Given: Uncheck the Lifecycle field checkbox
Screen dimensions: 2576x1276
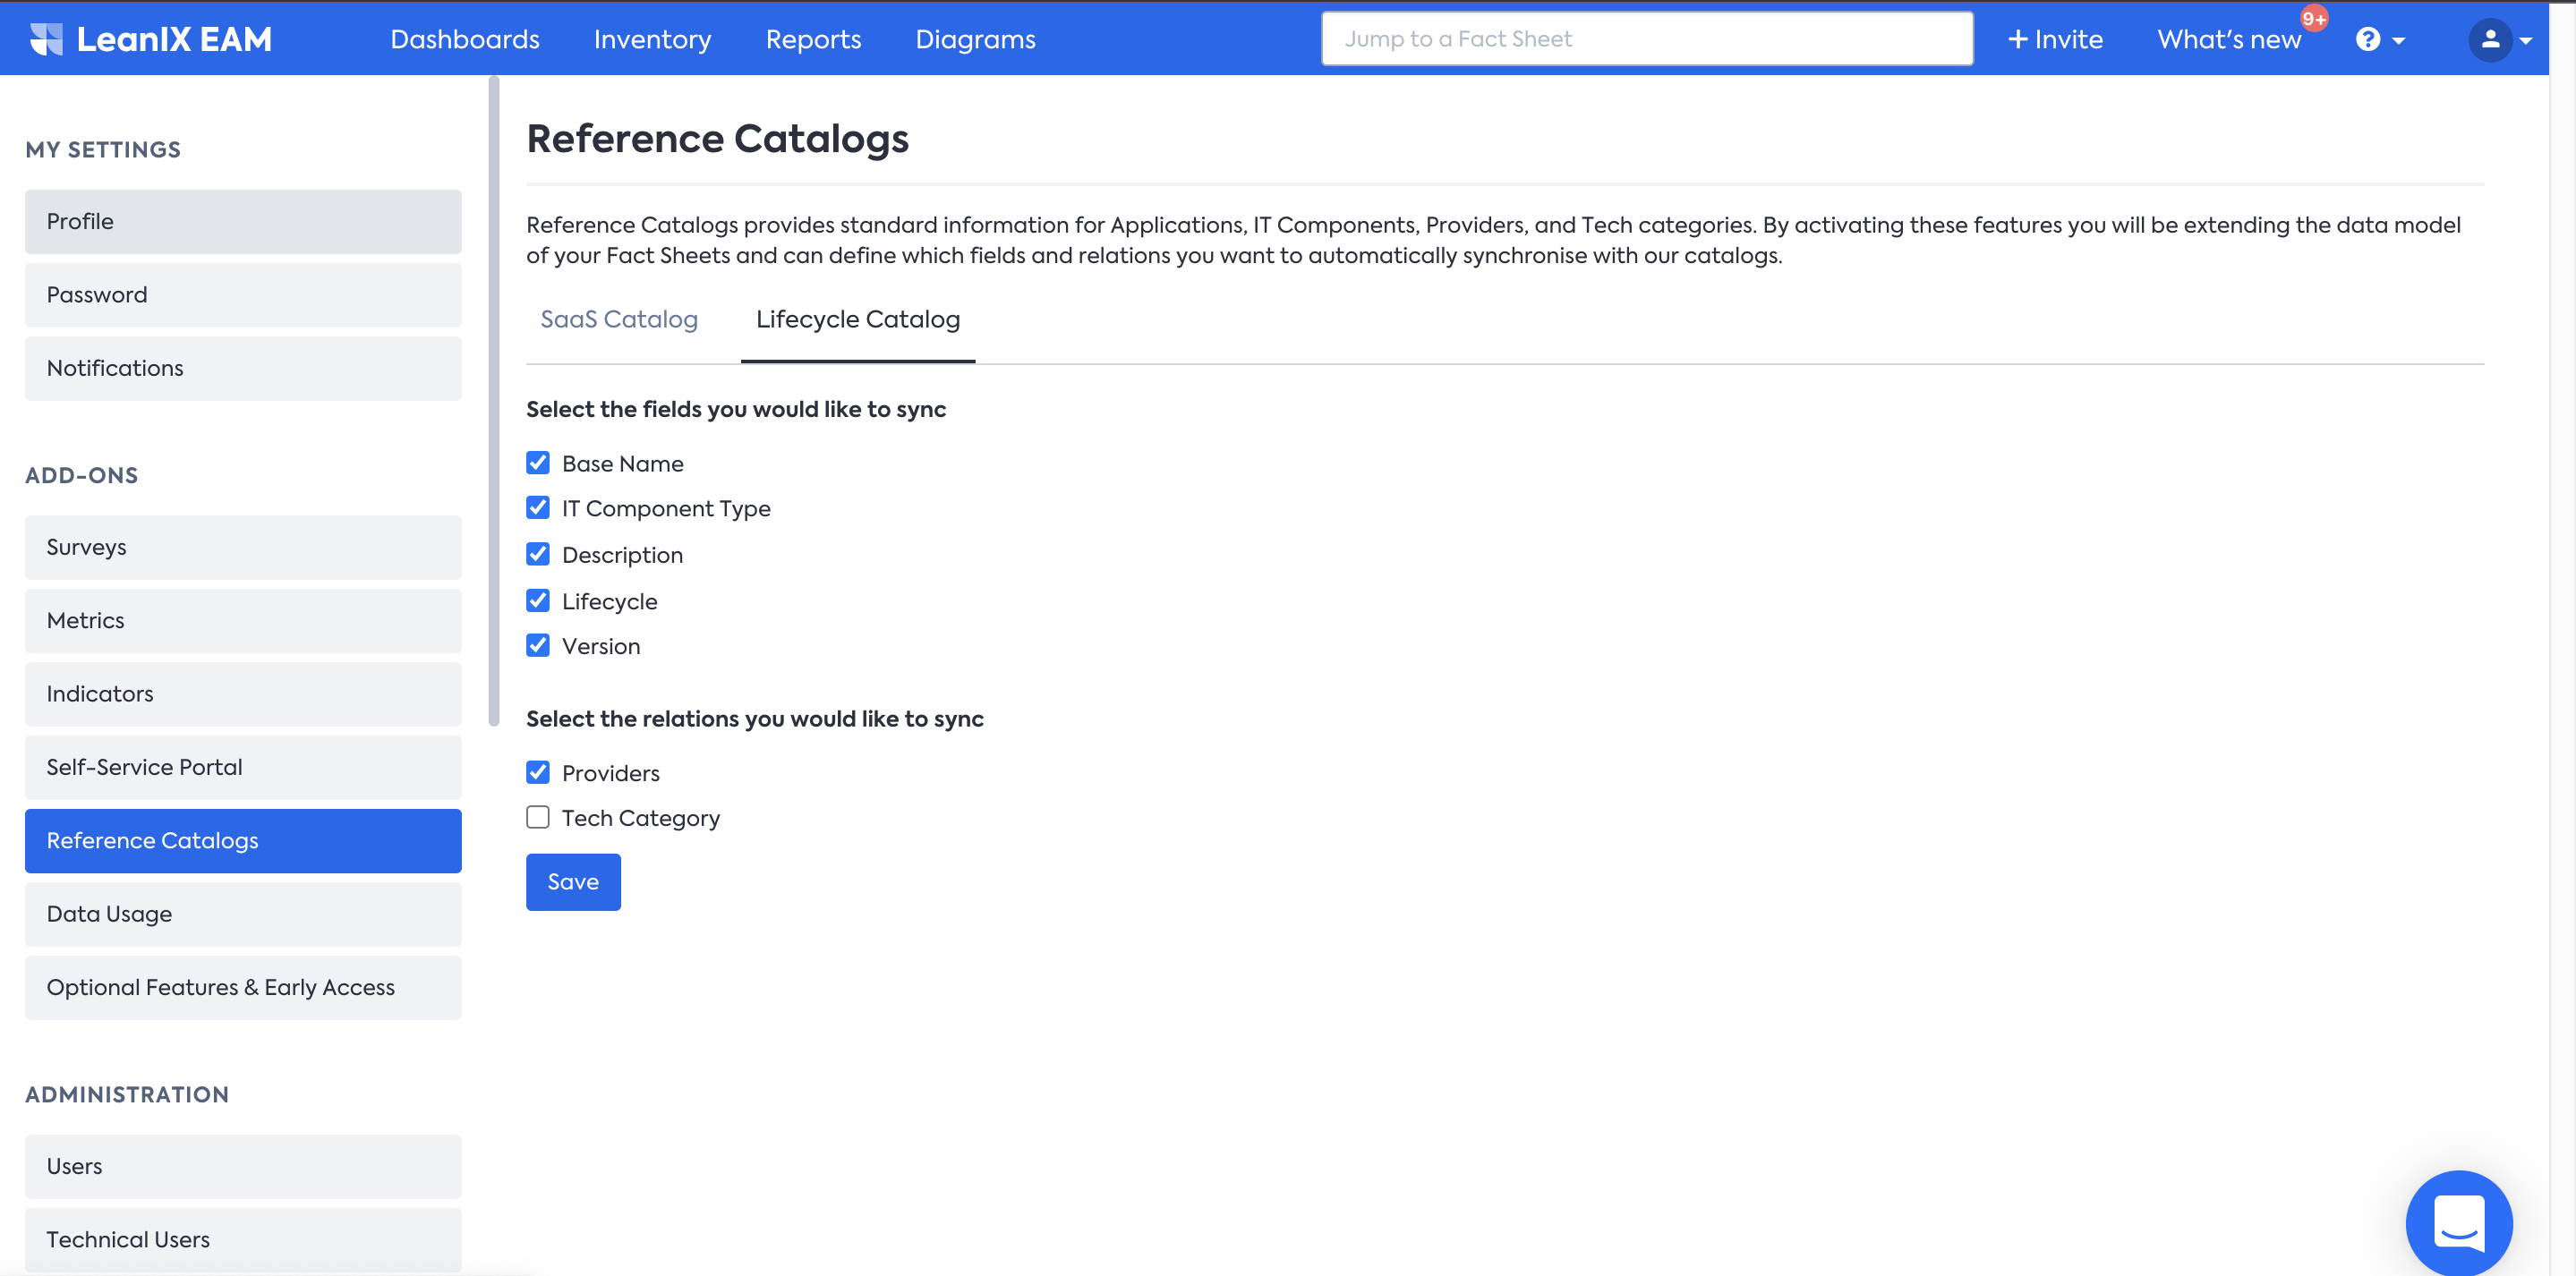Looking at the screenshot, I should pyautogui.click(x=537, y=600).
